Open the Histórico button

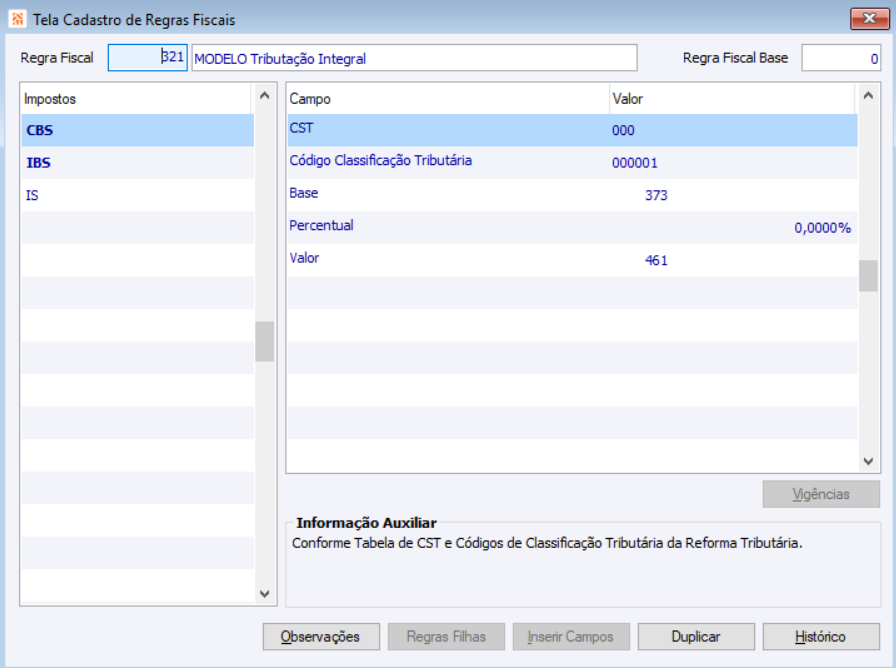pos(821,637)
